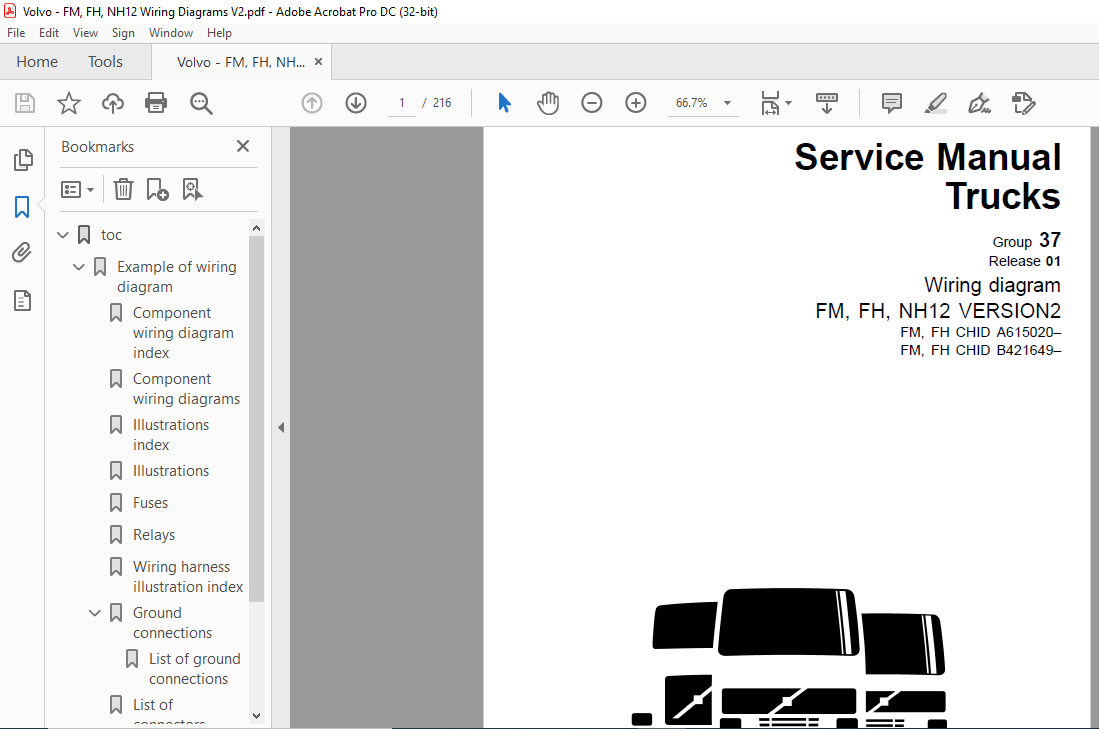Open the add comment sticky note tool
The image size is (1099, 729).
coord(891,103)
